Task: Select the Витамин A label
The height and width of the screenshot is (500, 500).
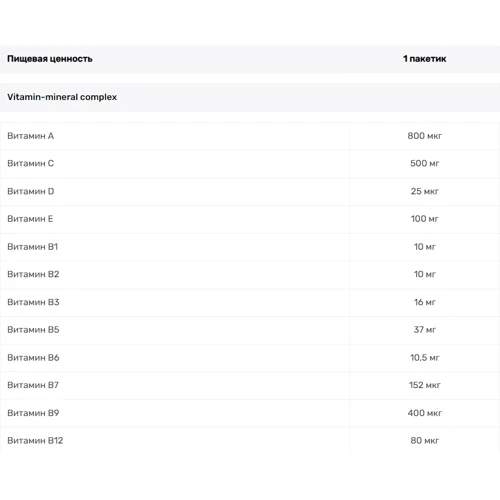Action: coord(30,136)
